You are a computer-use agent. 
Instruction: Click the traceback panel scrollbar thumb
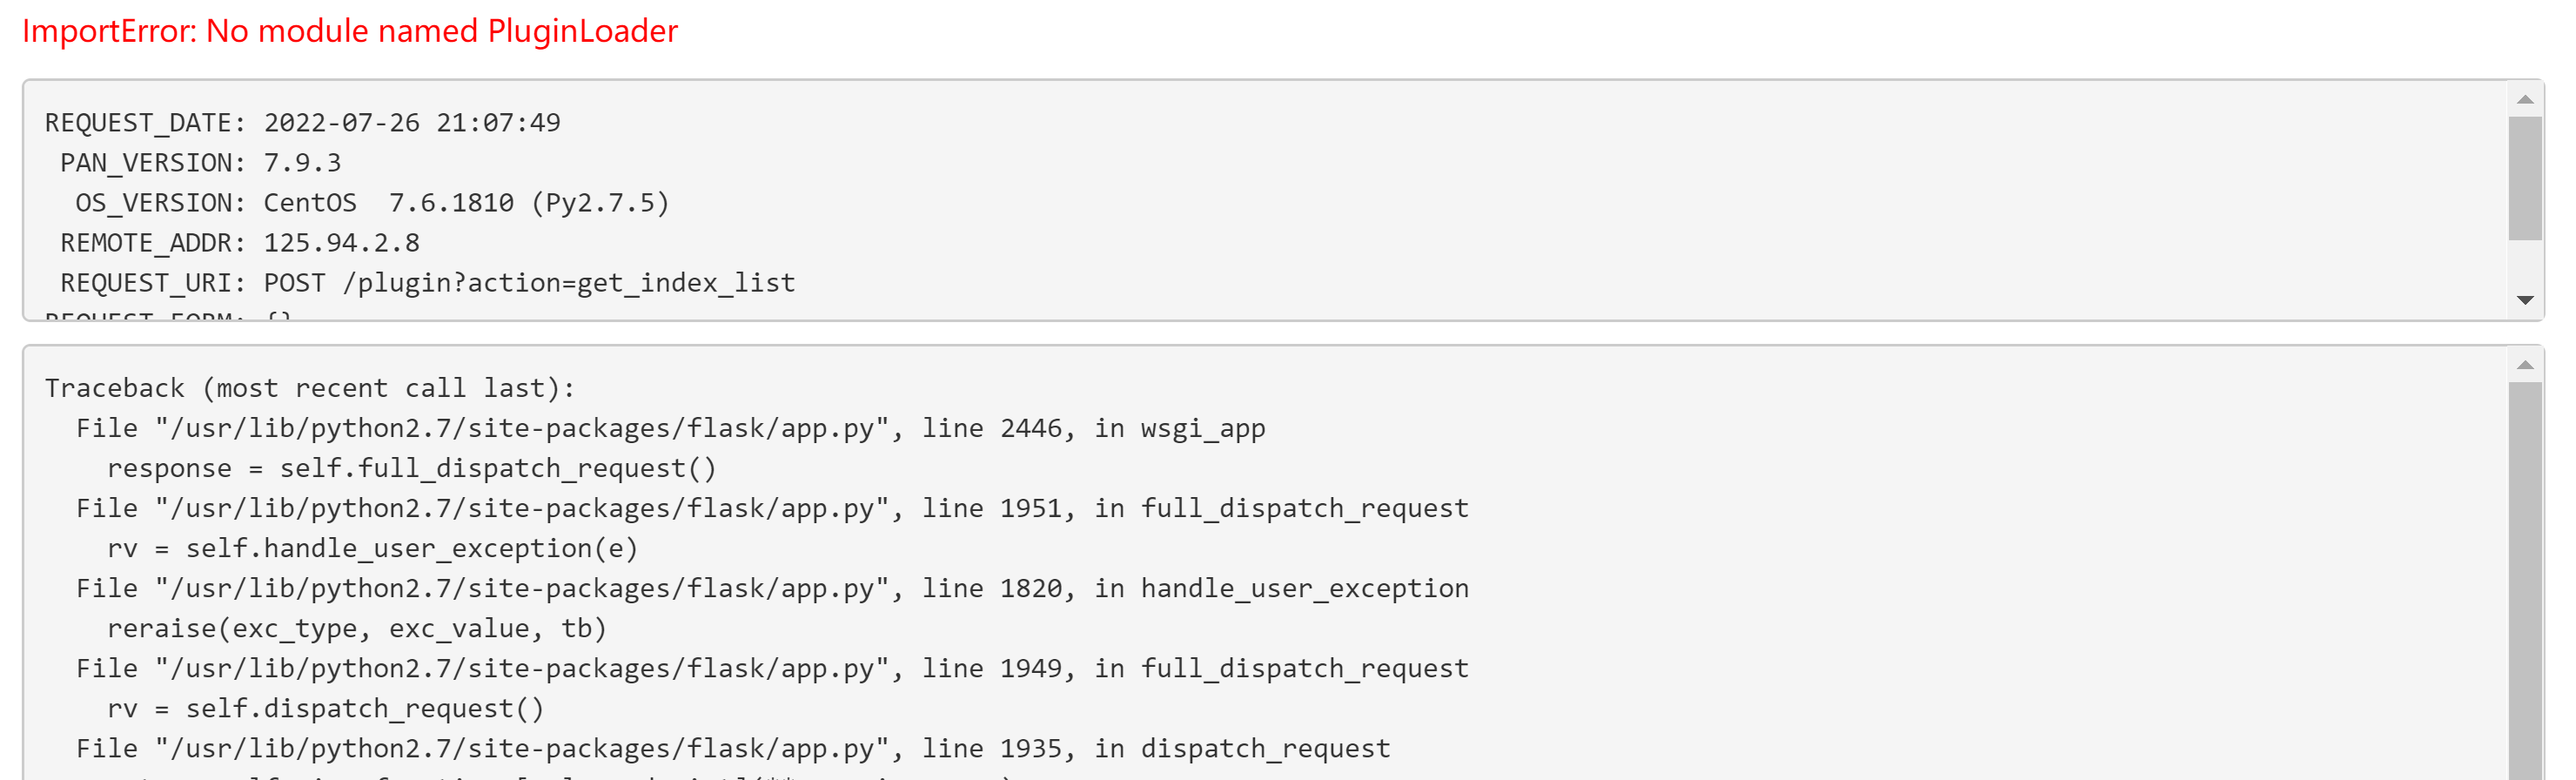pos(2524,581)
